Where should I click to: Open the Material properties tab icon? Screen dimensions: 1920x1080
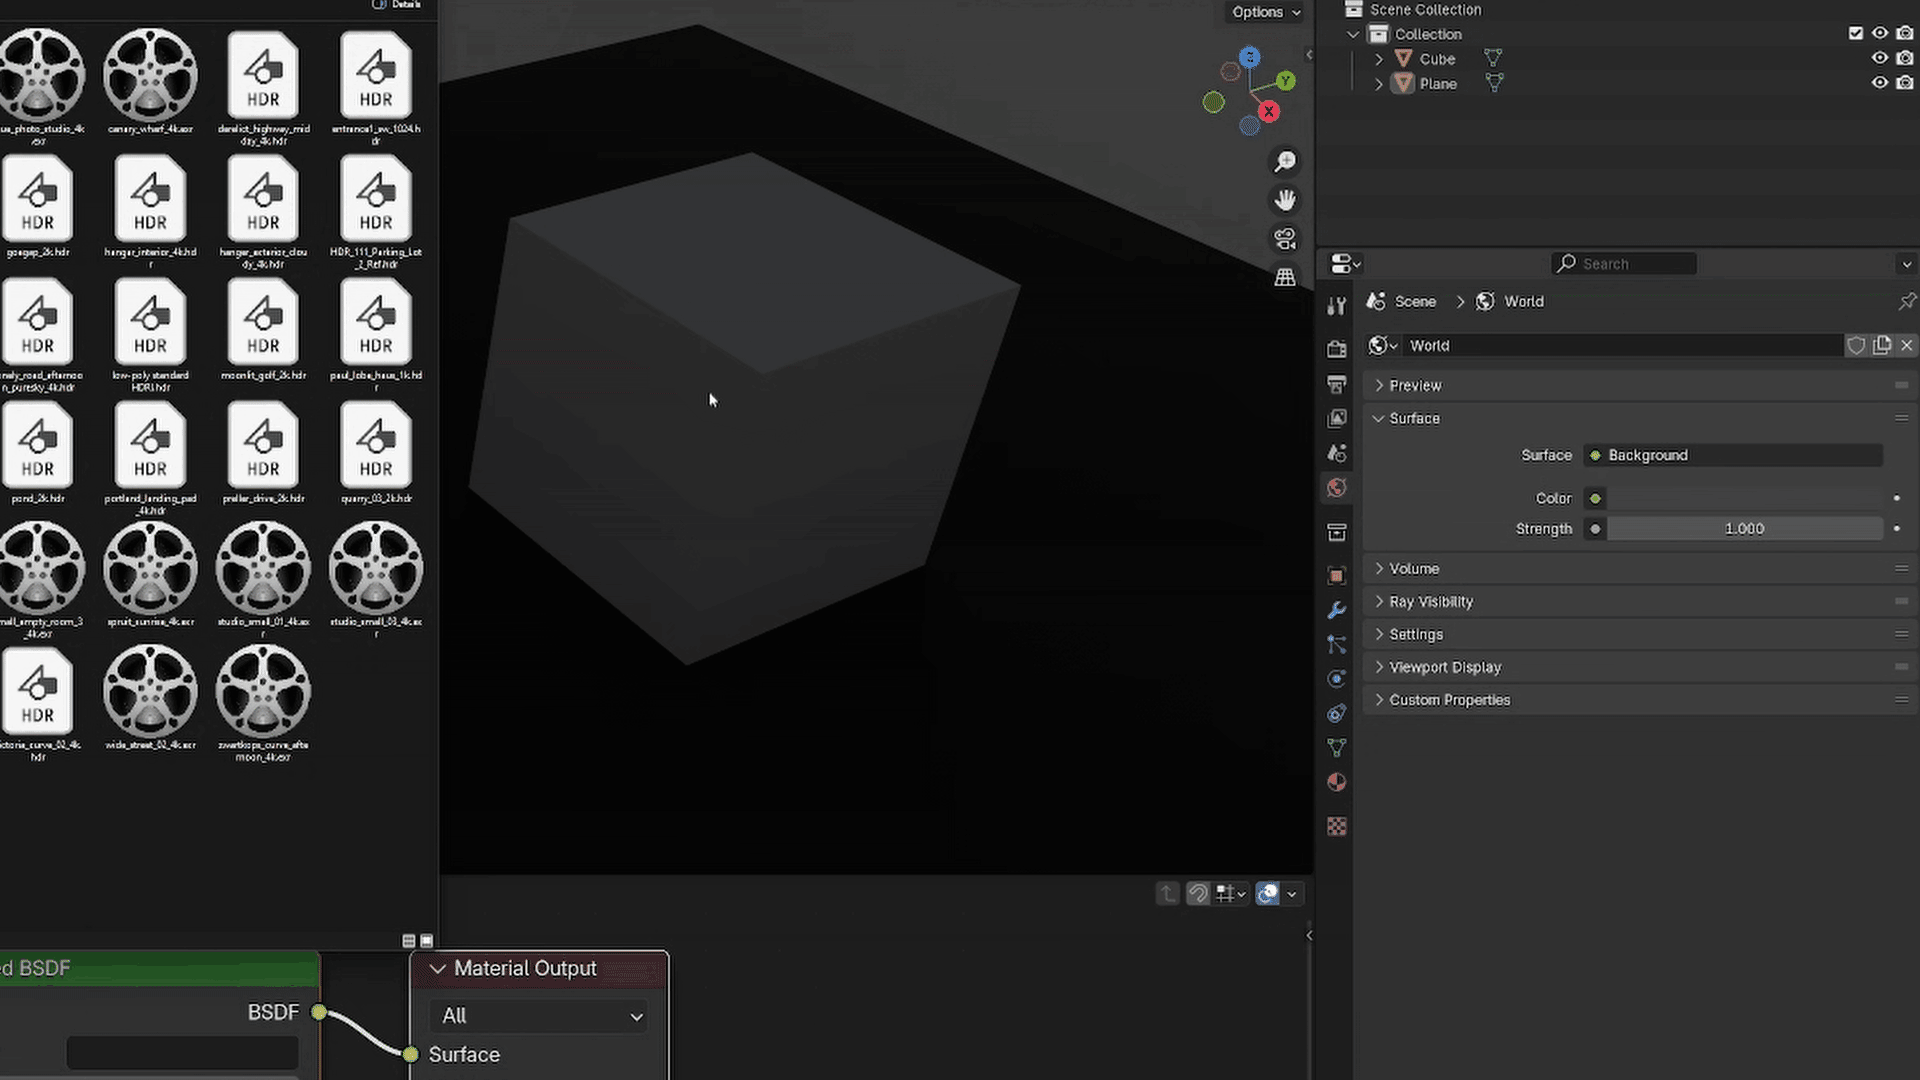[x=1337, y=782]
